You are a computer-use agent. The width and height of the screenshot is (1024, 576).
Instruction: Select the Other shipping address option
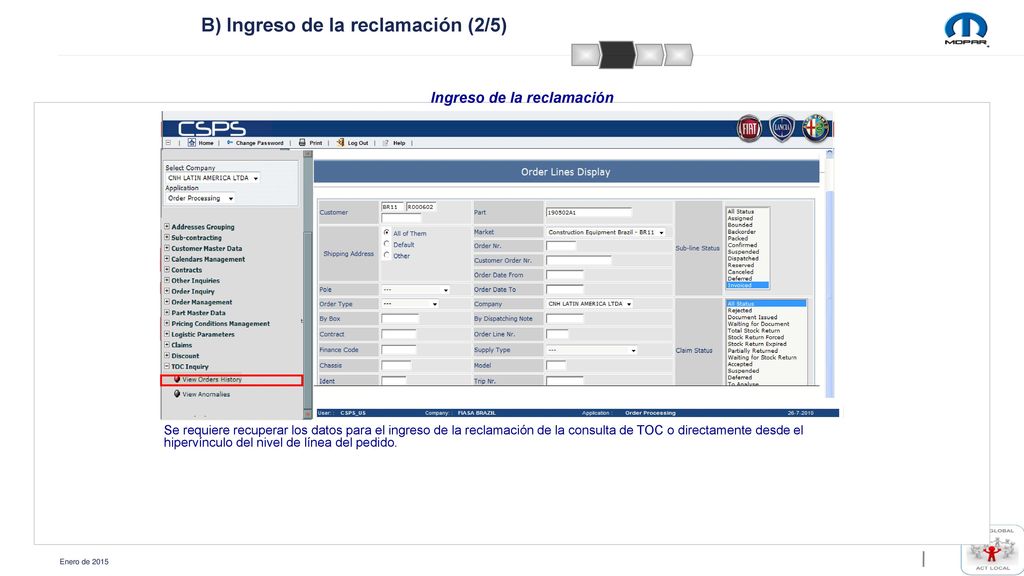[387, 255]
